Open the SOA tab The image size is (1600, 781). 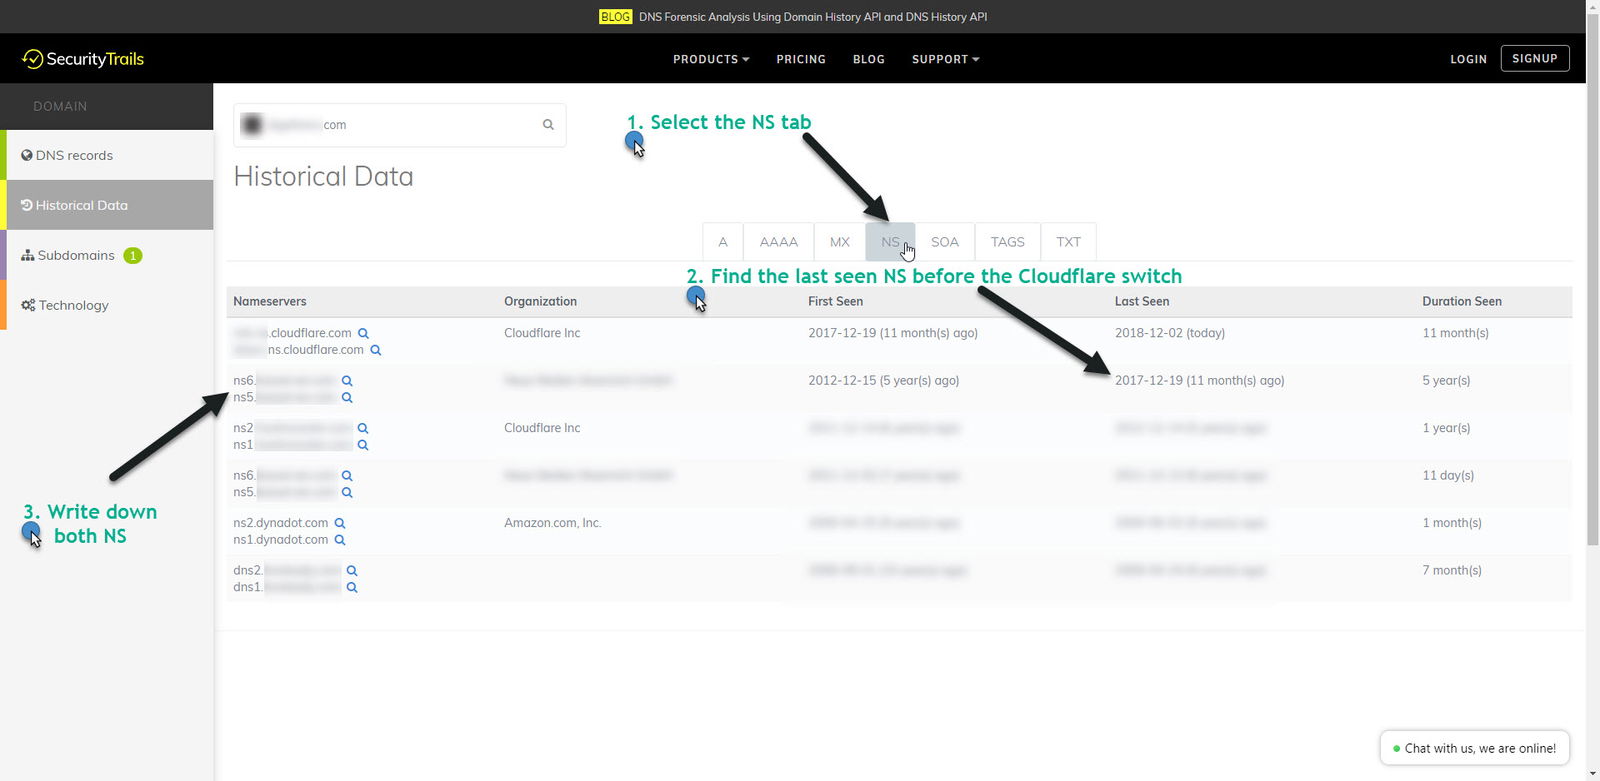coord(945,242)
